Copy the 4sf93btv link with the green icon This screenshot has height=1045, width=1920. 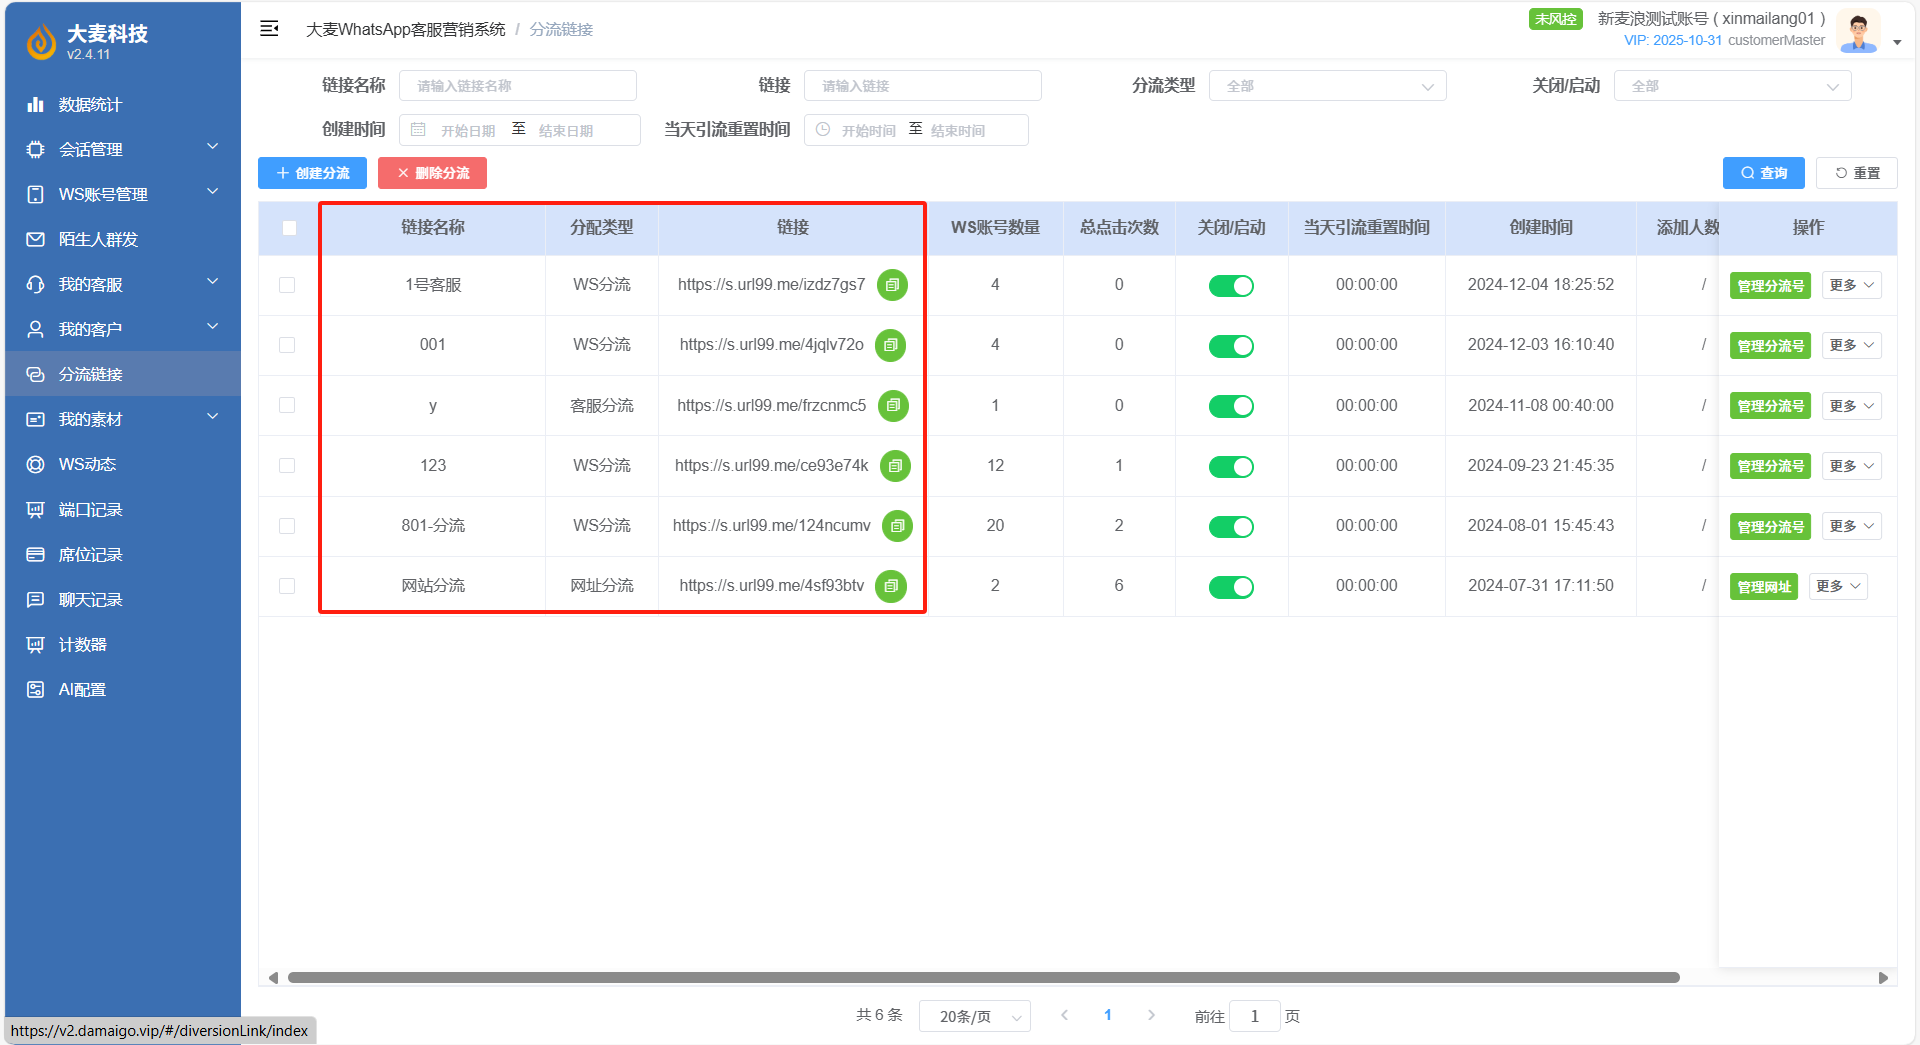pyautogui.click(x=890, y=585)
